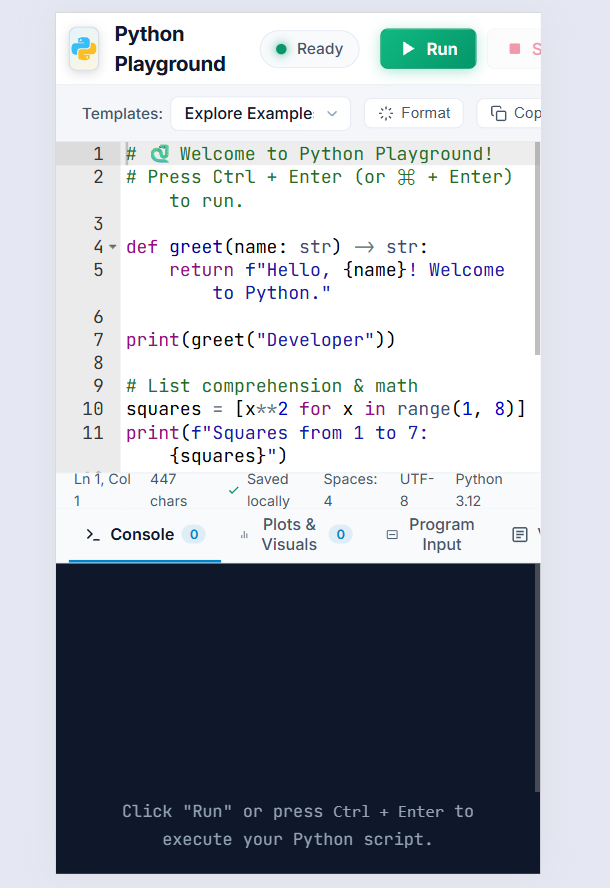
Task: Click line number 7 in the gutter
Action: 99,340
